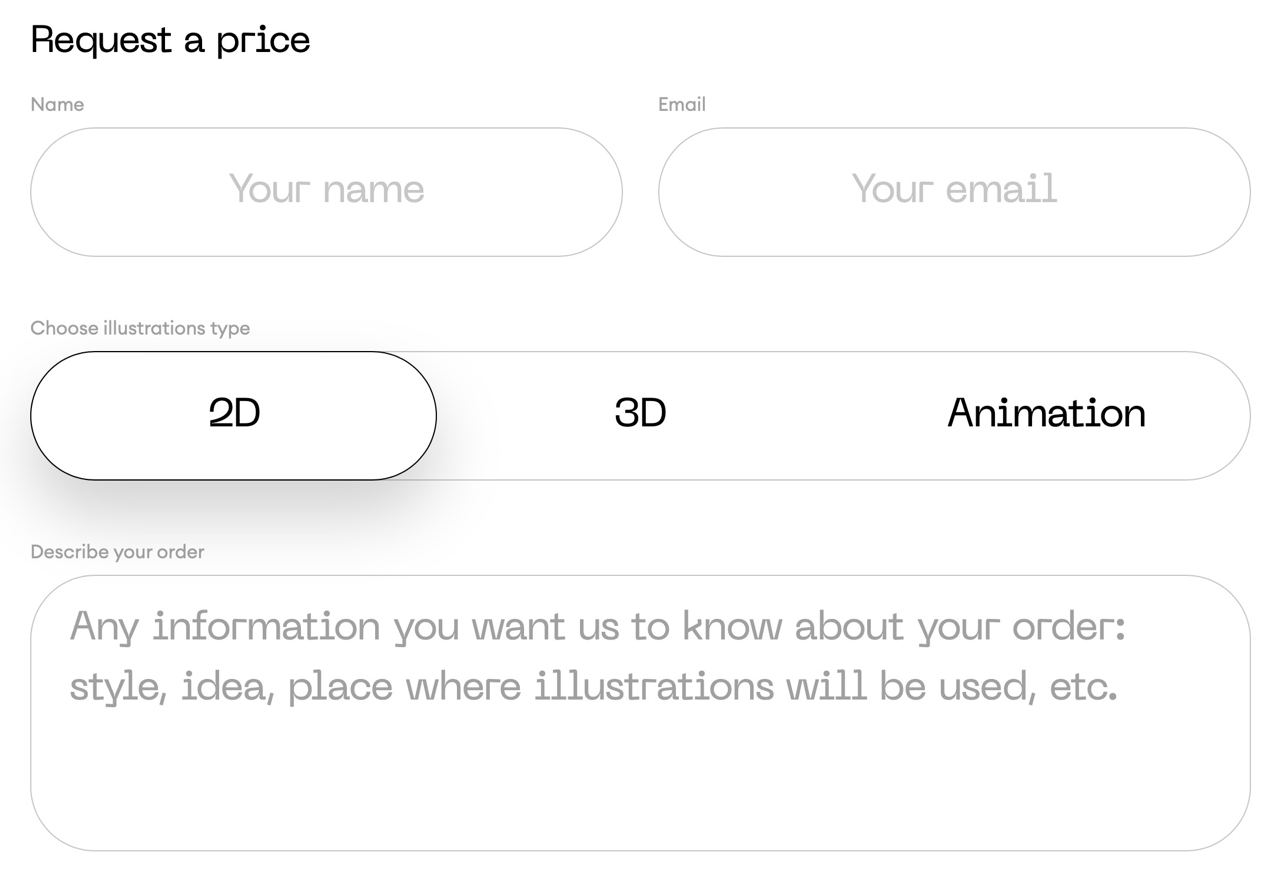Click the Name field label
This screenshot has width=1280, height=894.
pyautogui.click(x=57, y=104)
